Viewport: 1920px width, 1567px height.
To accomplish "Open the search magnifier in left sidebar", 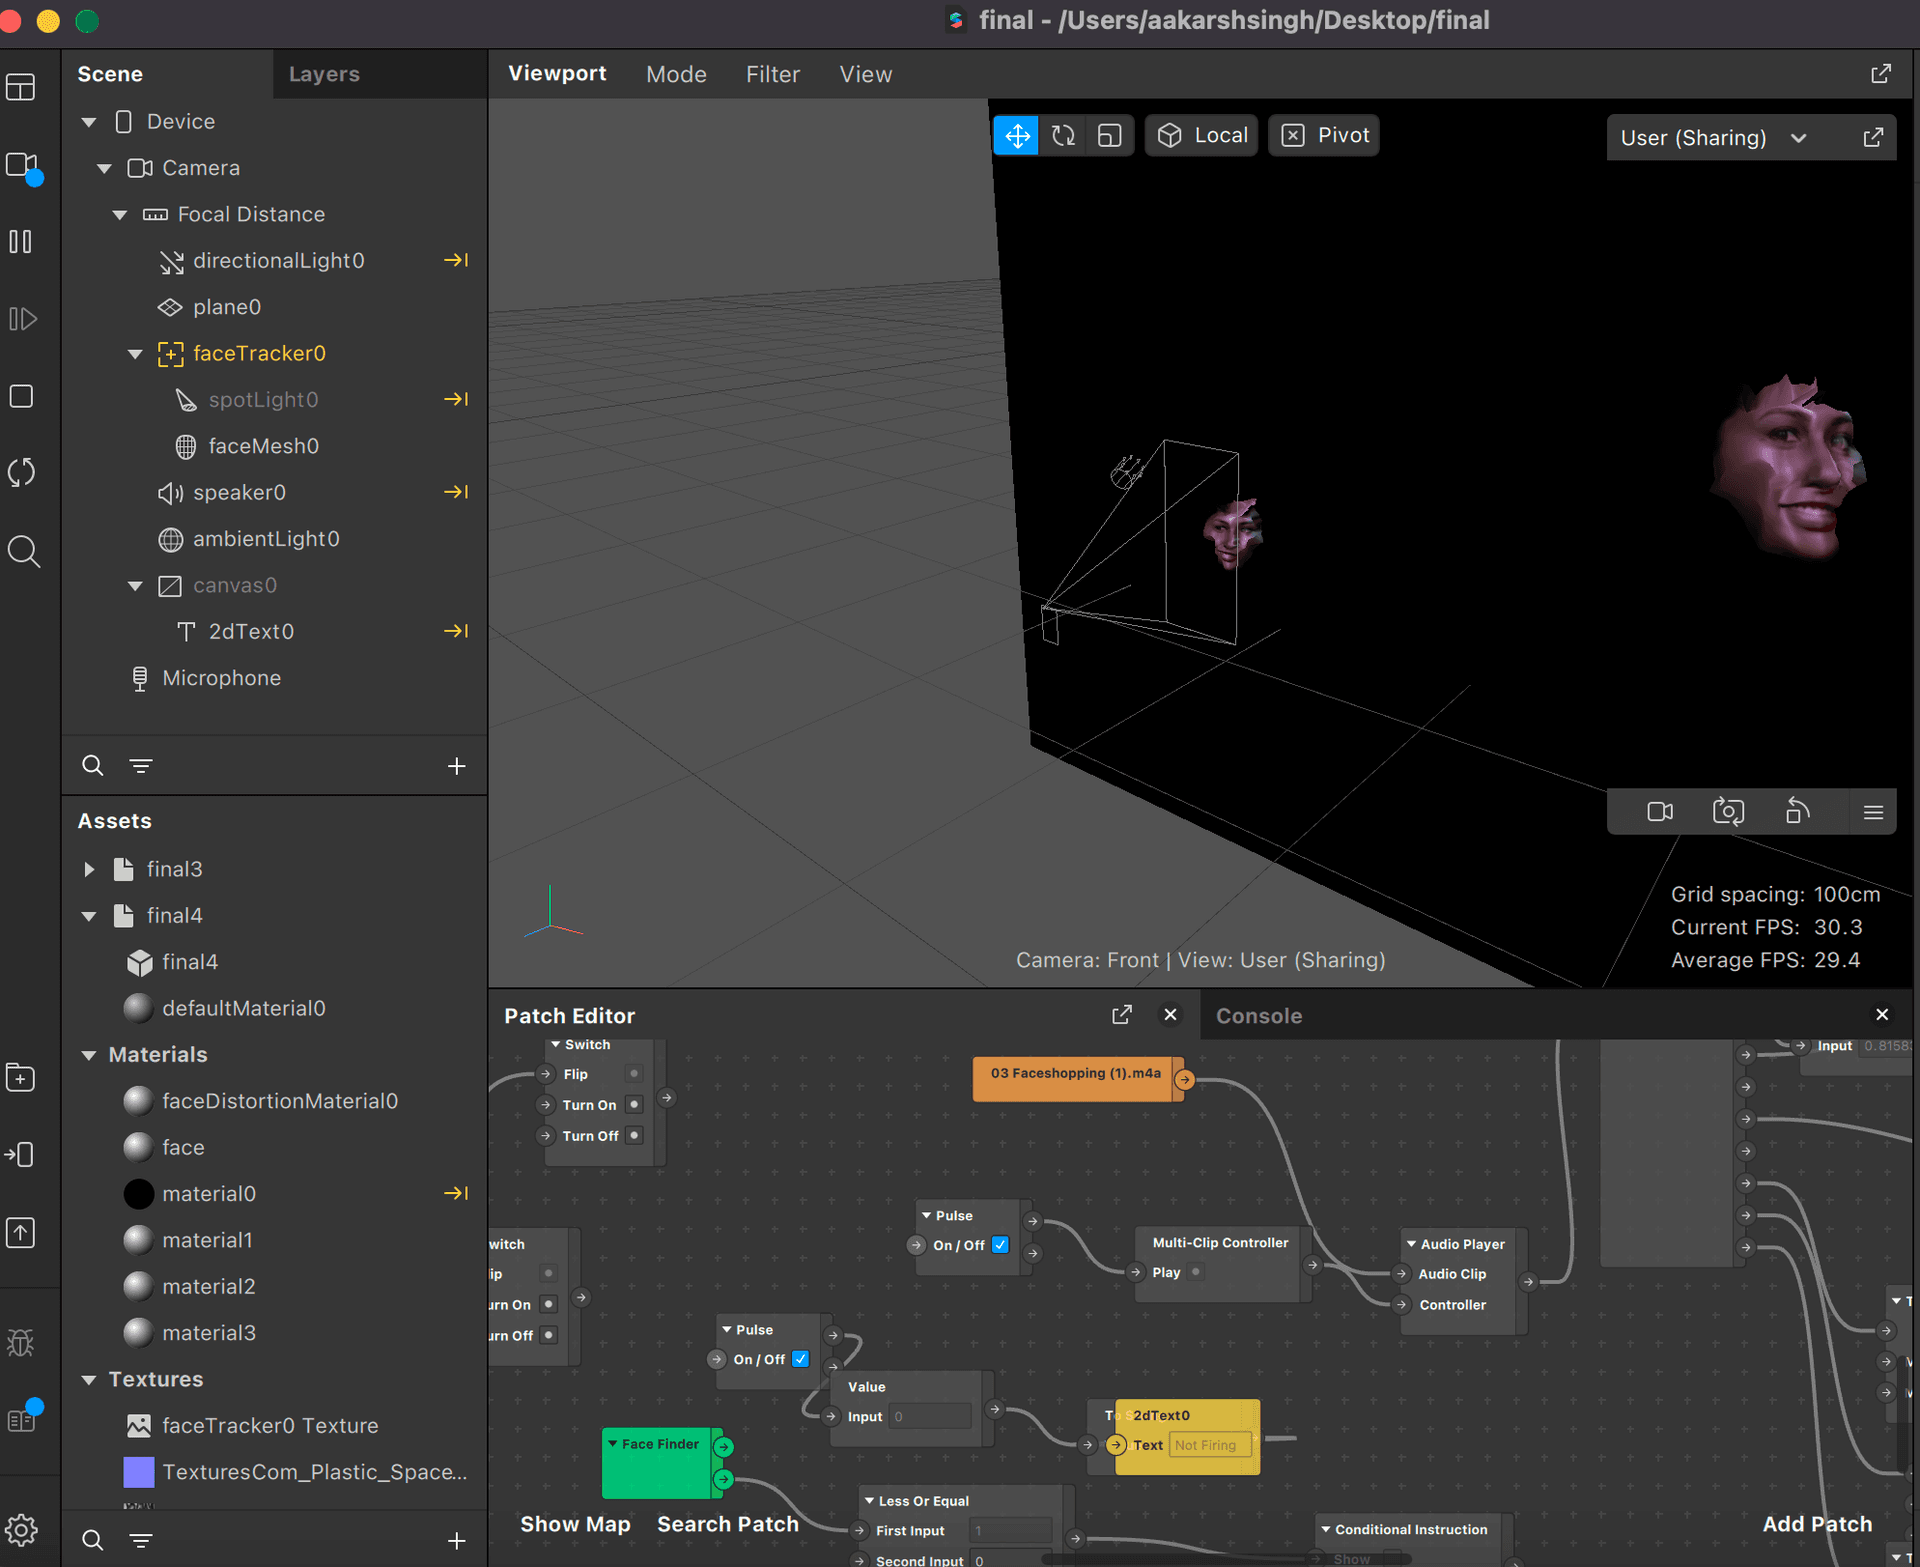I will click(23, 551).
